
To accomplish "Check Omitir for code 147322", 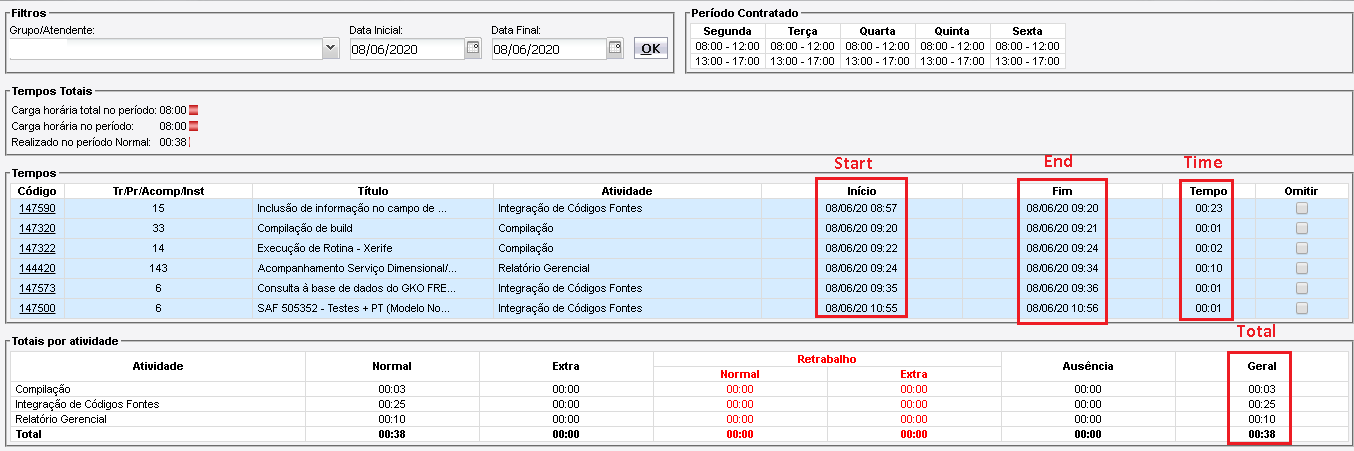I will (x=1301, y=248).
